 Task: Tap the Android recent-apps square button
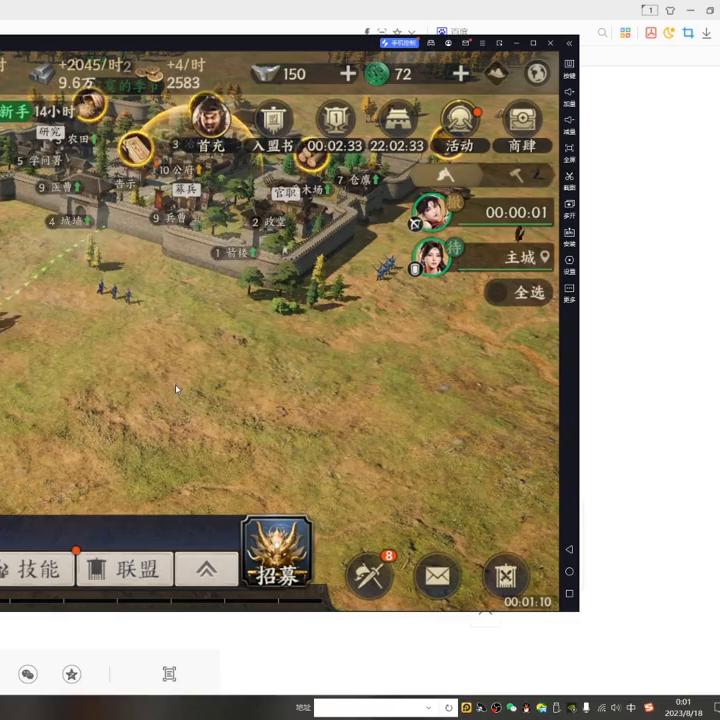click(x=569, y=594)
